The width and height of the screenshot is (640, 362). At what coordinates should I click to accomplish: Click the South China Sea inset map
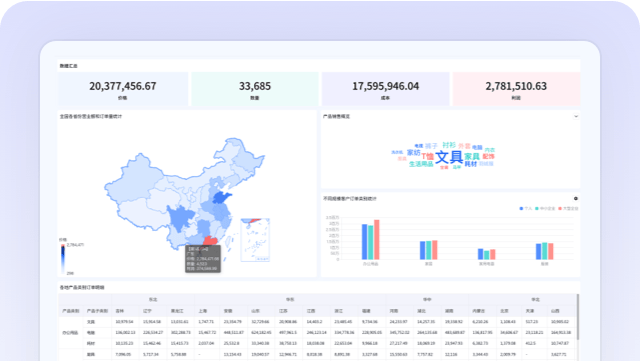click(255, 240)
